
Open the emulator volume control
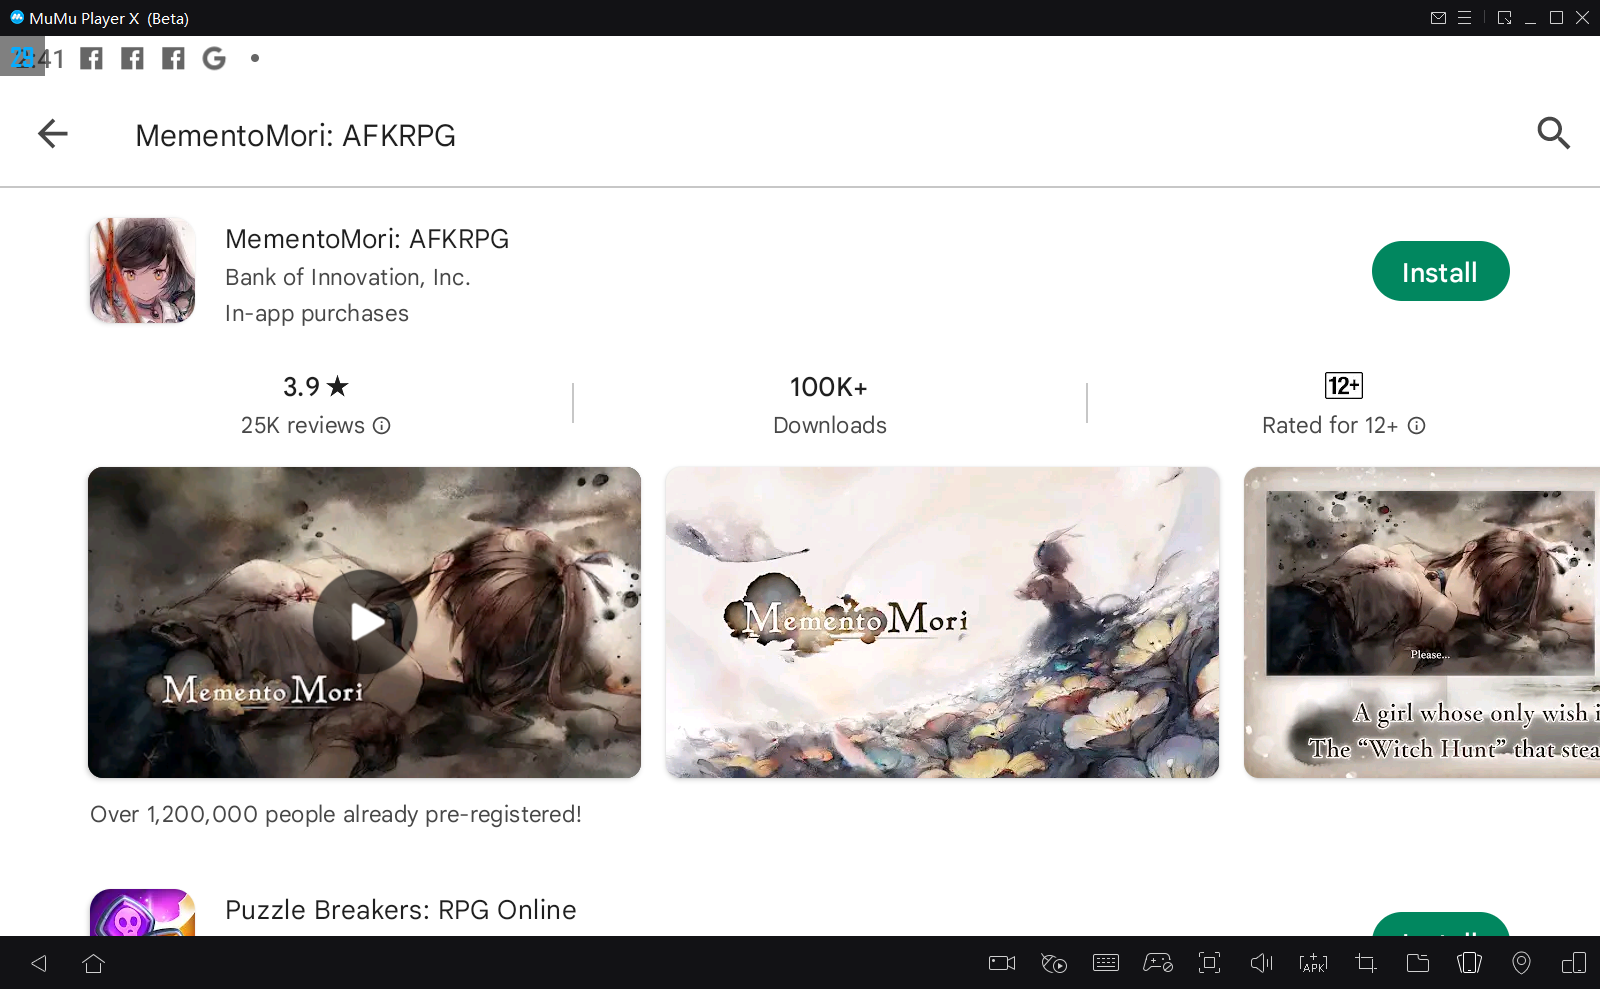1262,963
